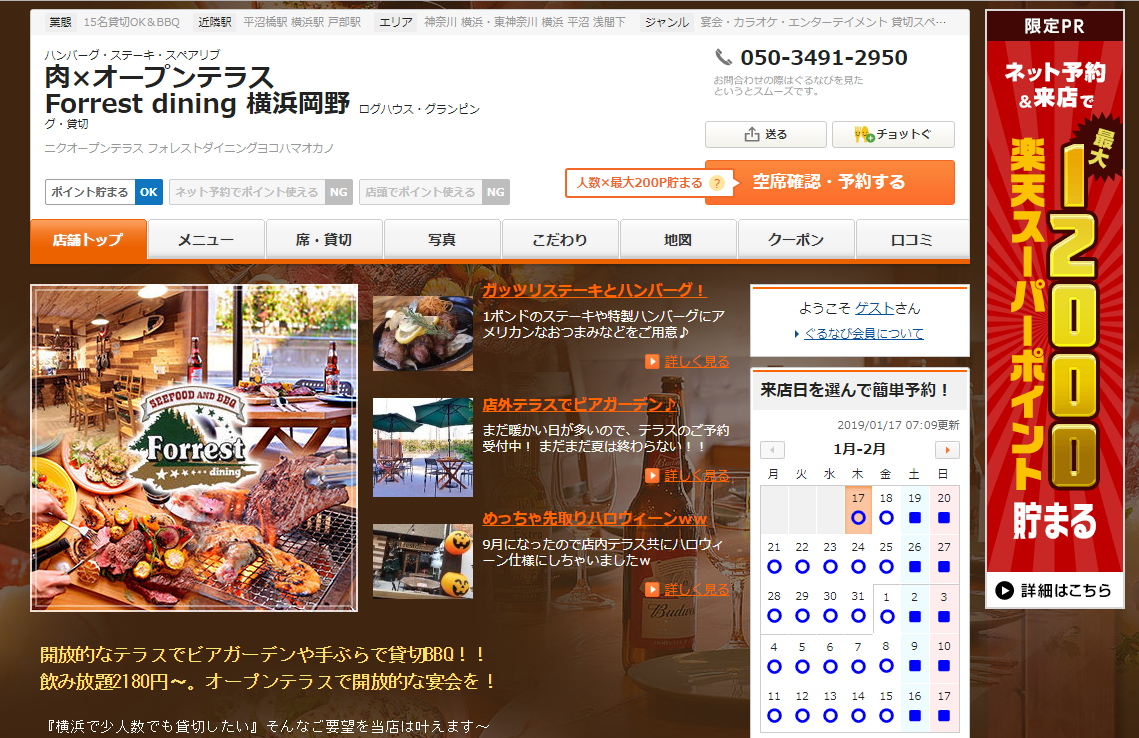Click 空席確認・予約する reservation button
1139x738 pixels.
tap(829, 182)
